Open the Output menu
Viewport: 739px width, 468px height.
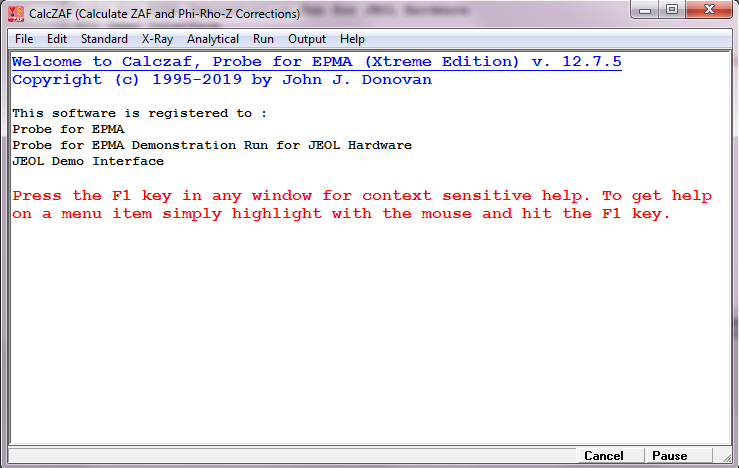pyautogui.click(x=307, y=39)
